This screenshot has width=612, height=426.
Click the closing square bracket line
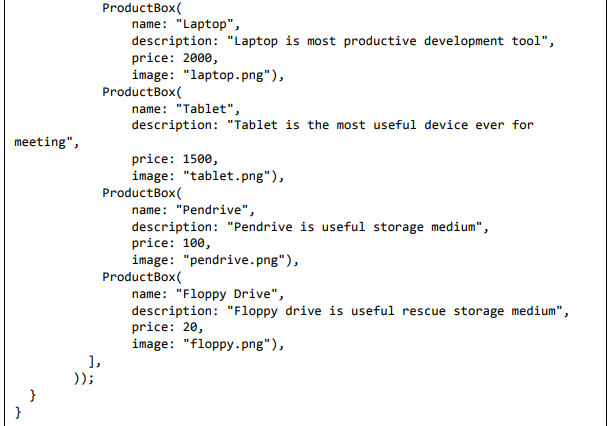point(93,361)
